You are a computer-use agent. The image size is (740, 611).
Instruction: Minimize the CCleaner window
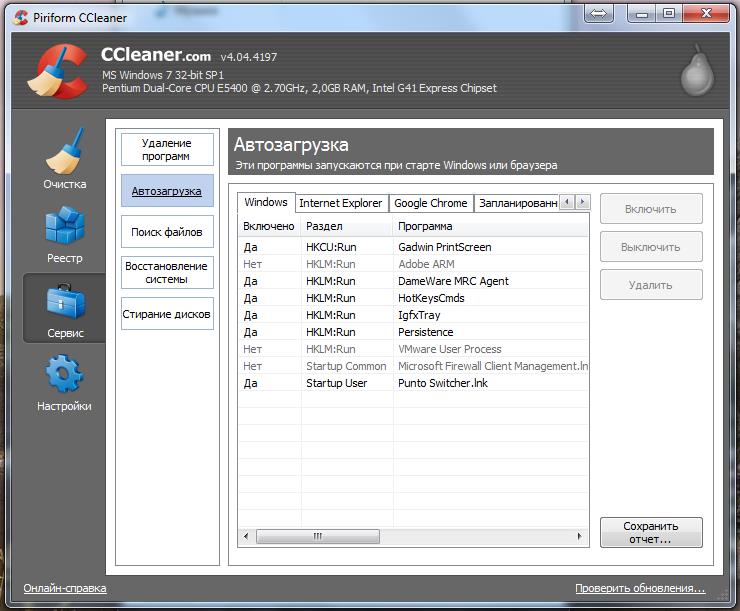[641, 14]
